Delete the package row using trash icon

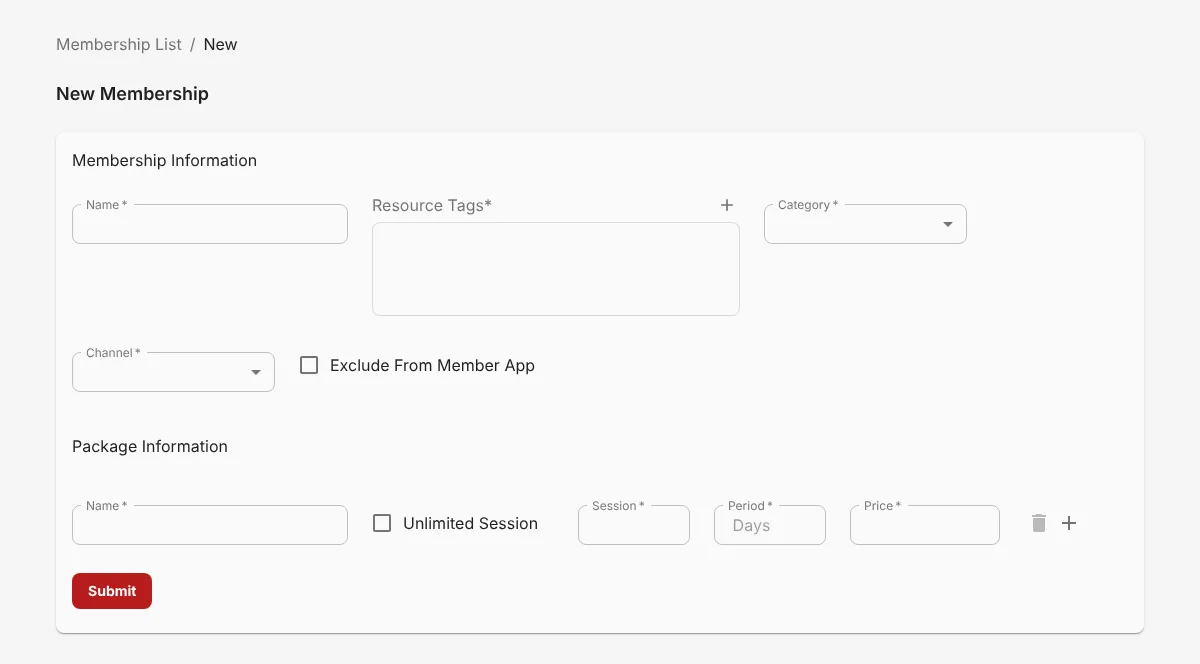coord(1039,523)
